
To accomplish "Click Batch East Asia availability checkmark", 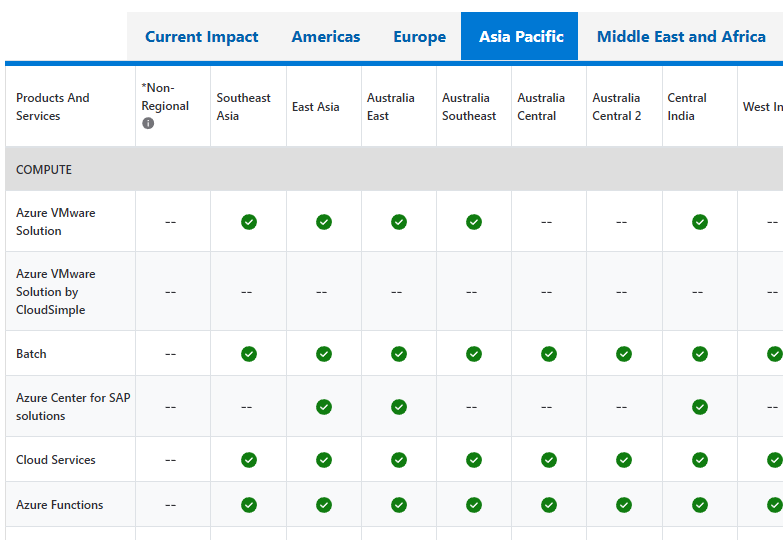I will [324, 354].
